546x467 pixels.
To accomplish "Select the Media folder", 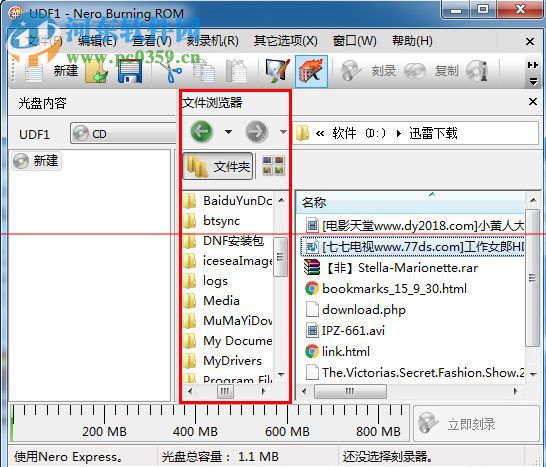I will tap(212, 301).
